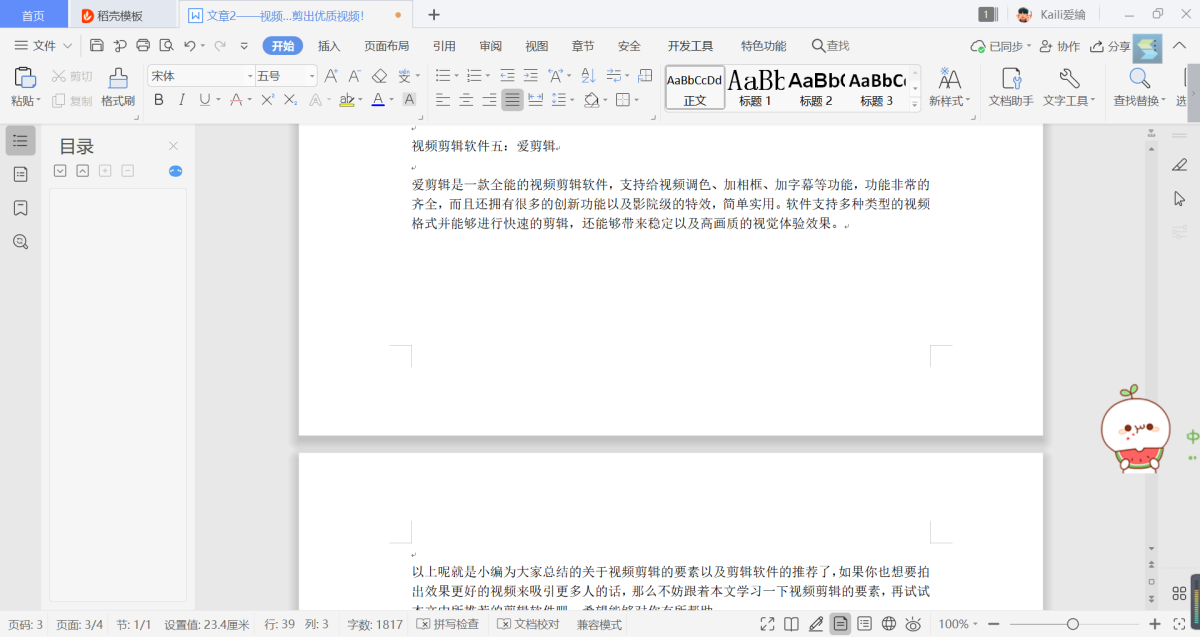
Task: Click the Format Painter (格式刷) icon
Action: pos(117,86)
